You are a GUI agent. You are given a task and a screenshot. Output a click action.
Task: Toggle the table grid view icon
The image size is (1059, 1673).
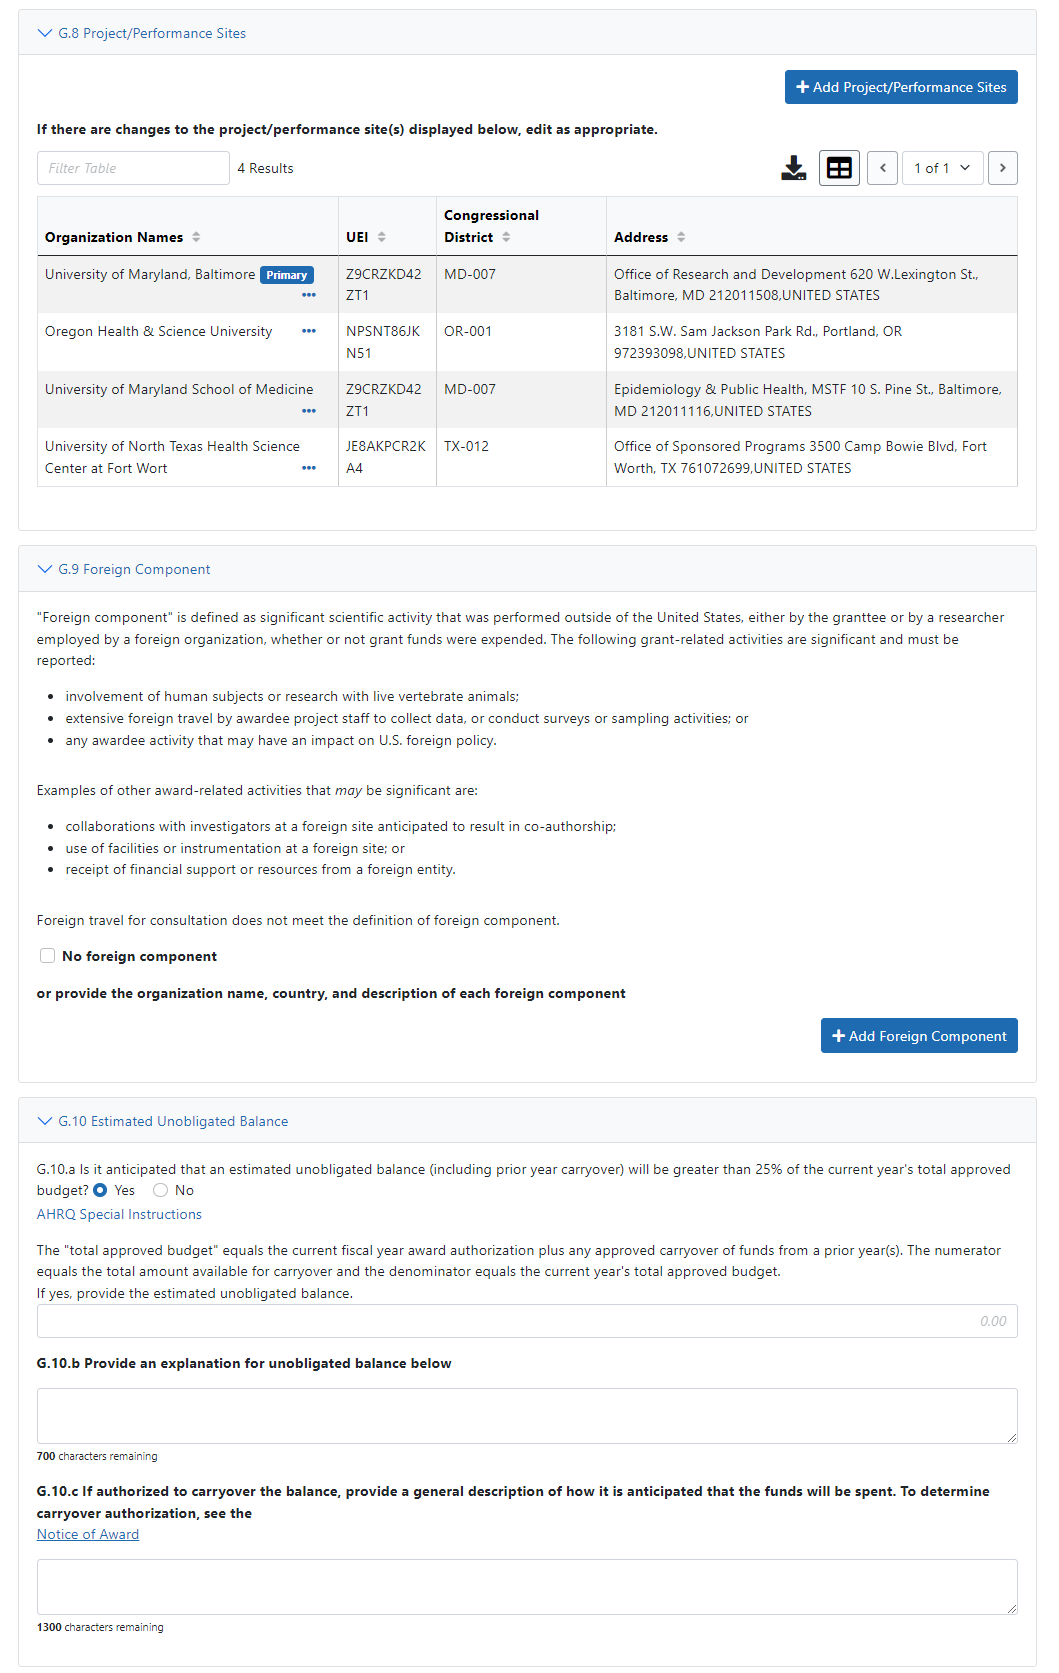point(839,168)
